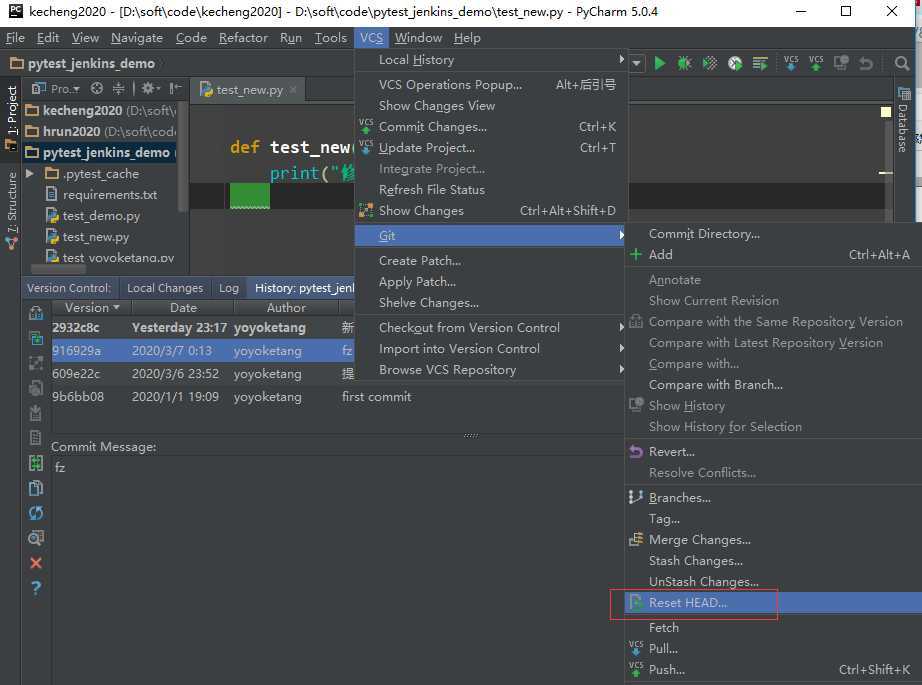Open Search Everywhere magnifier icon
Image resolution: width=922 pixels, height=685 pixels.
(901, 63)
